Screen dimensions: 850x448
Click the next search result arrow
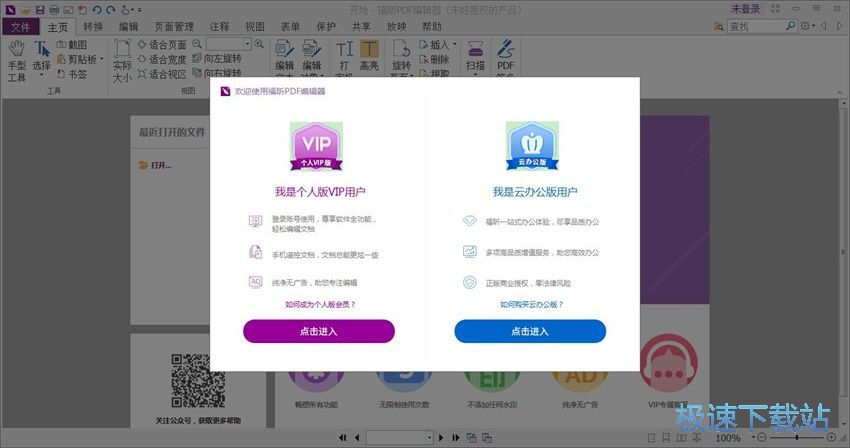pos(840,25)
